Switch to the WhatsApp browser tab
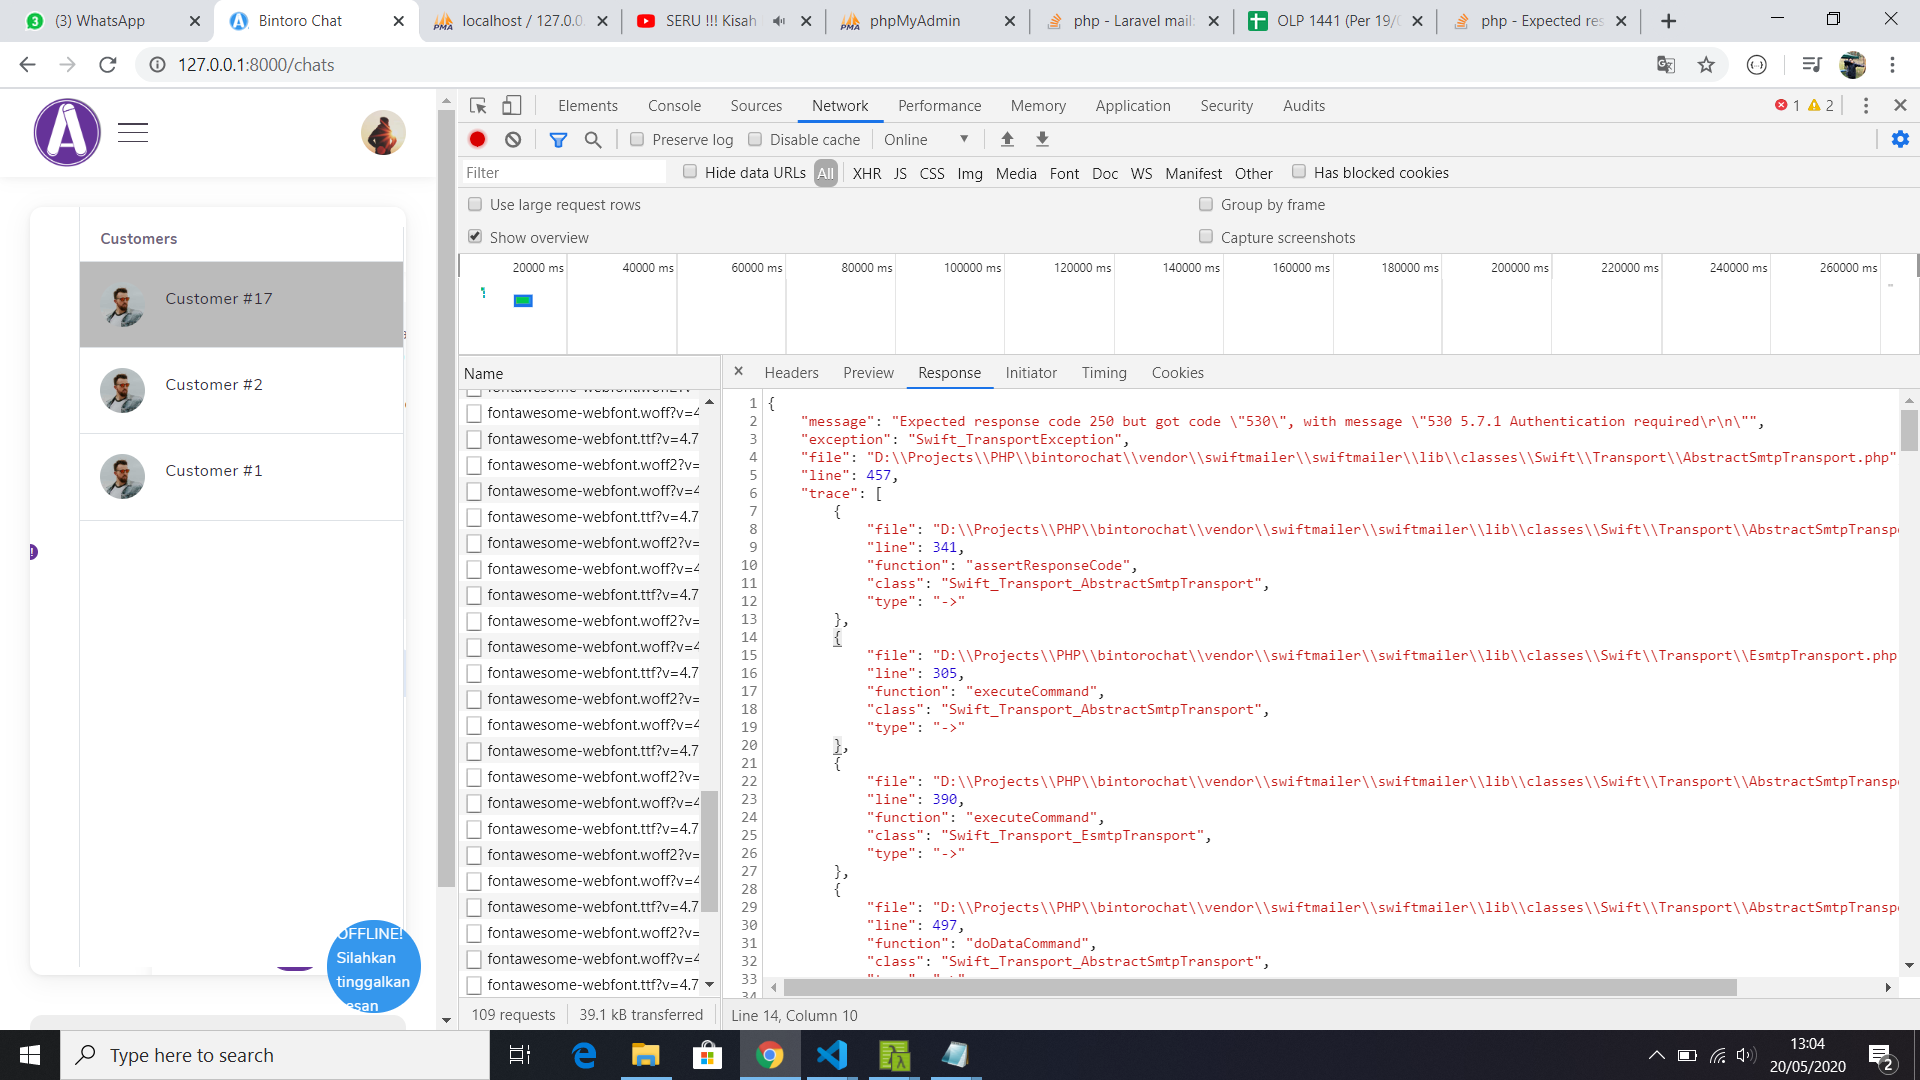The image size is (1920, 1080). (x=110, y=21)
